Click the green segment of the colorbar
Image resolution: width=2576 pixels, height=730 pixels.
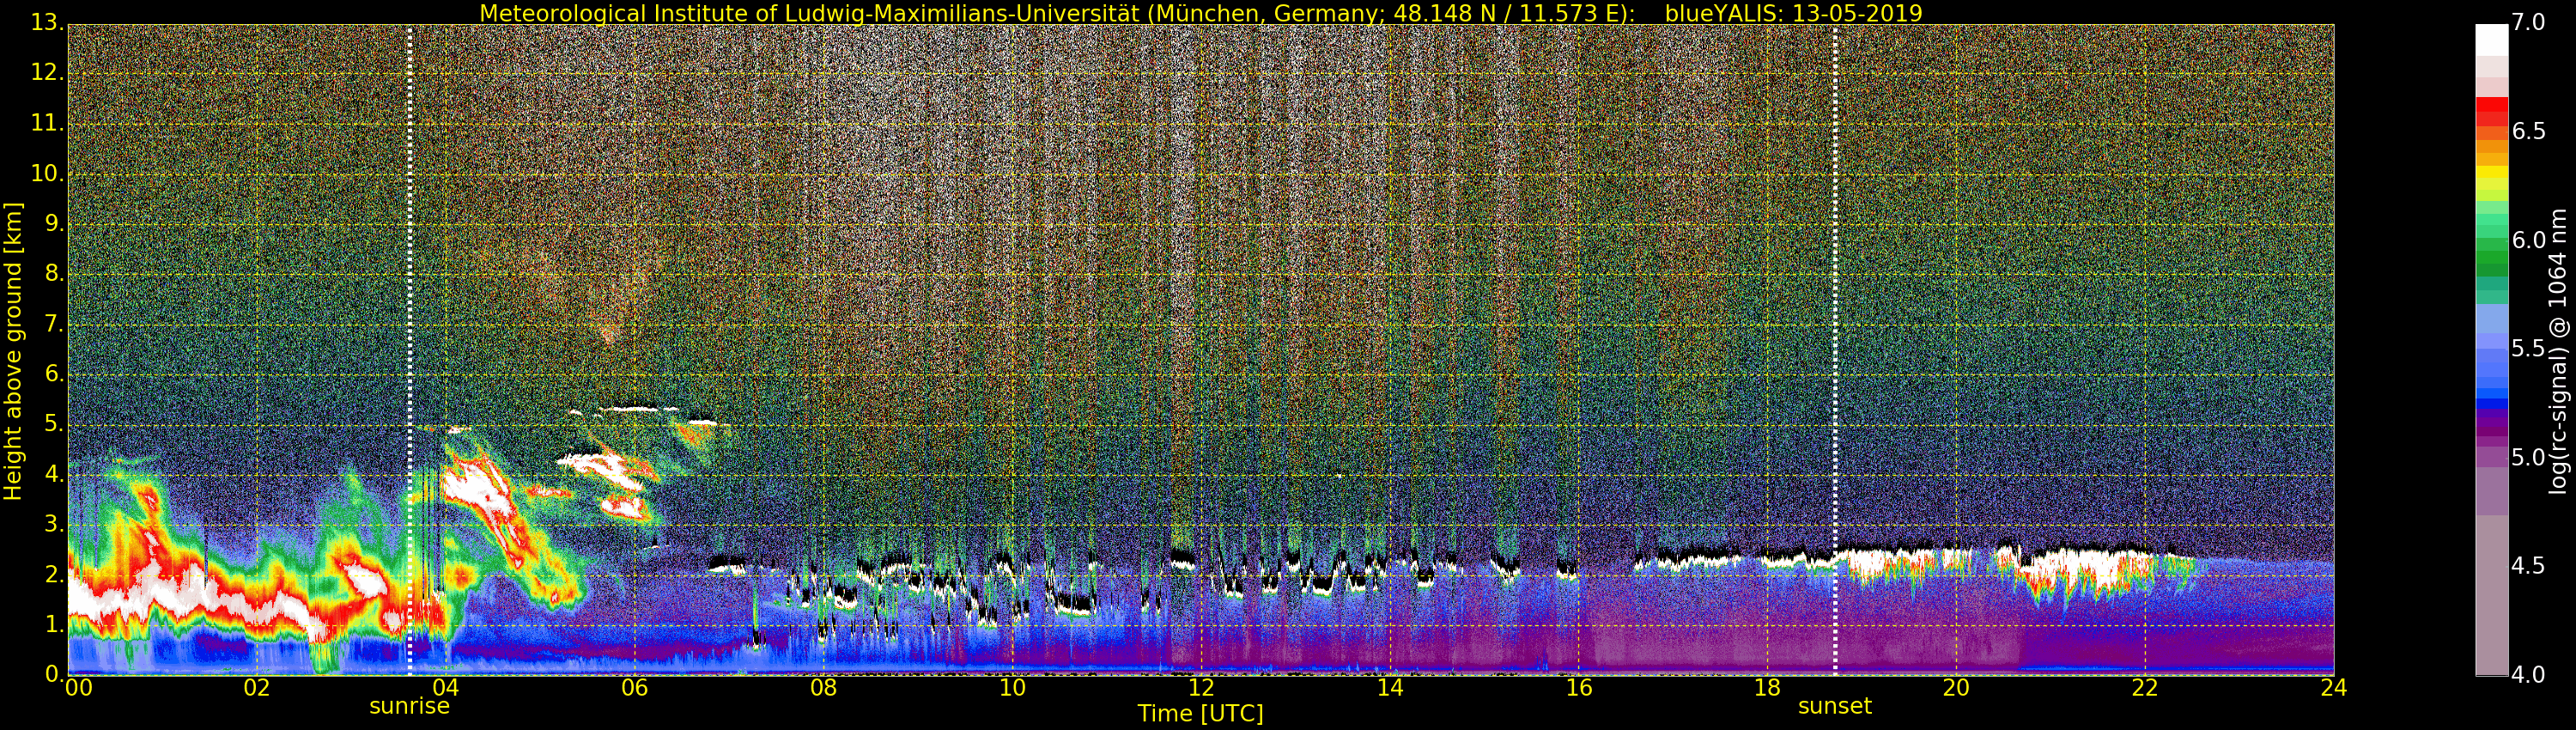tap(2491, 255)
